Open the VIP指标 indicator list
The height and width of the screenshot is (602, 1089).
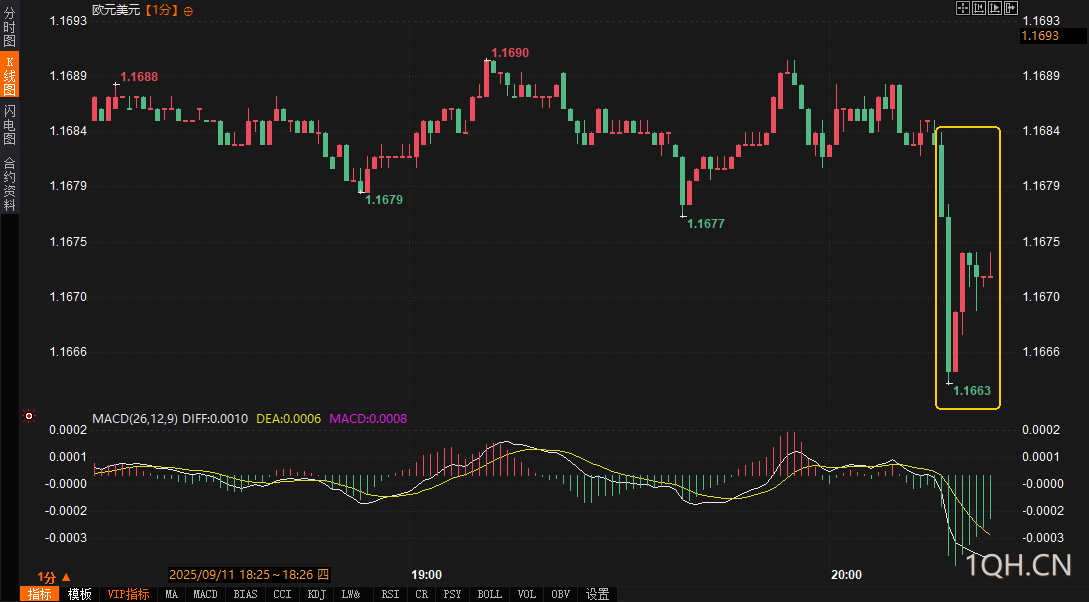[128, 594]
